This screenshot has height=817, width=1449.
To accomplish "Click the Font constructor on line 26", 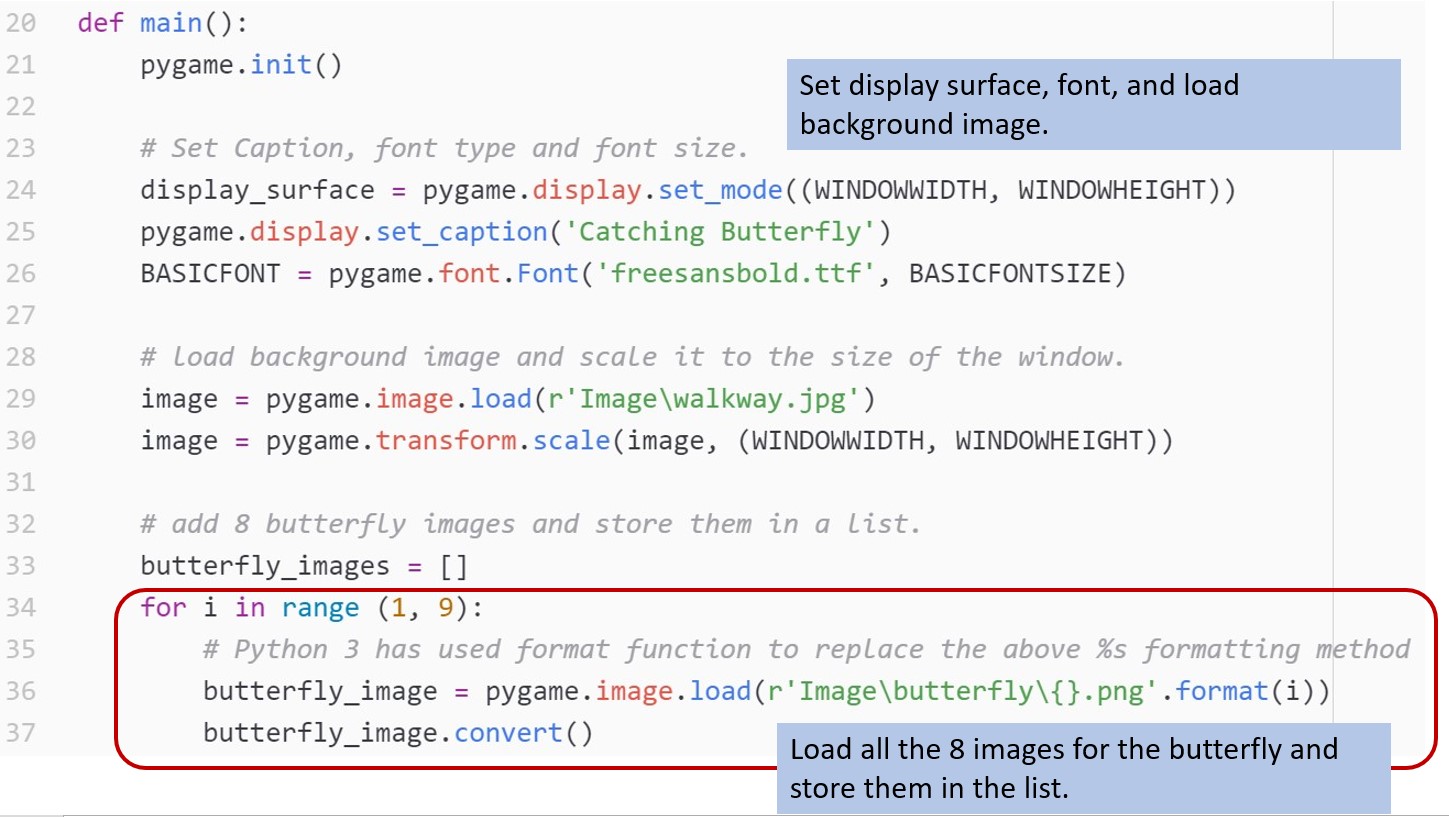I will [547, 272].
